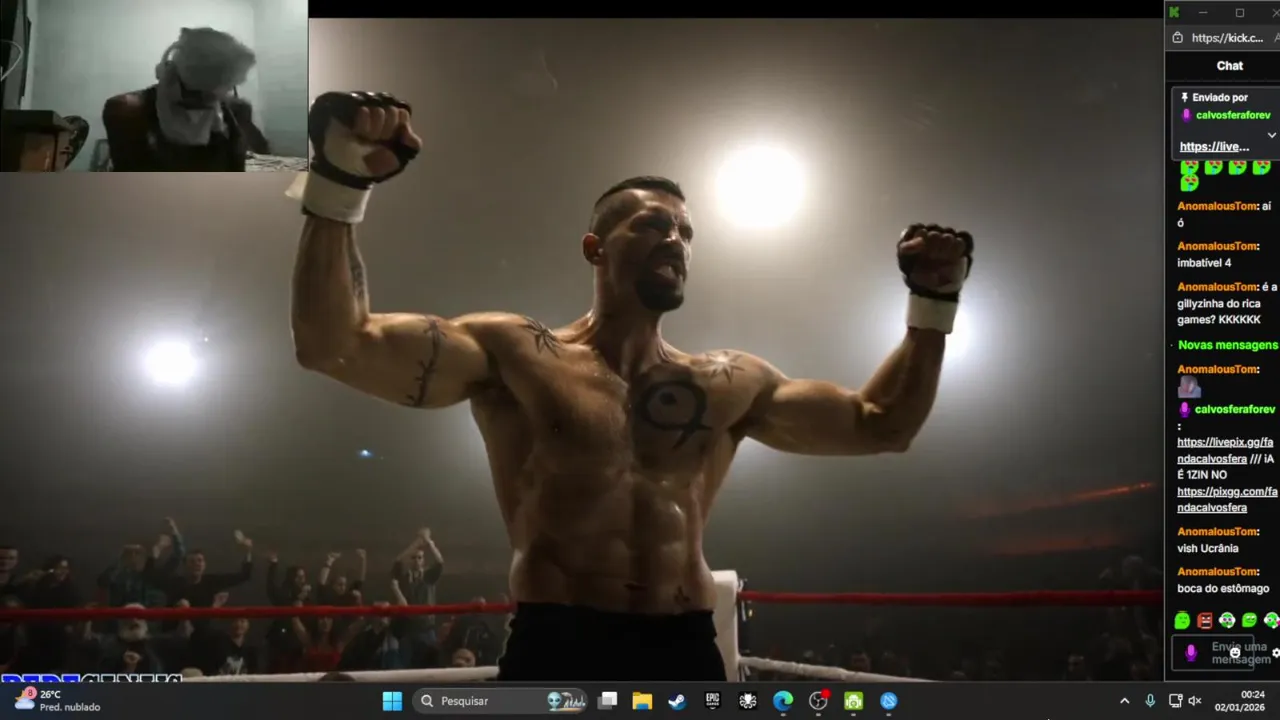This screenshot has width=1280, height=720.
Task: Click the microphone icon in system tray
Action: 1150,701
